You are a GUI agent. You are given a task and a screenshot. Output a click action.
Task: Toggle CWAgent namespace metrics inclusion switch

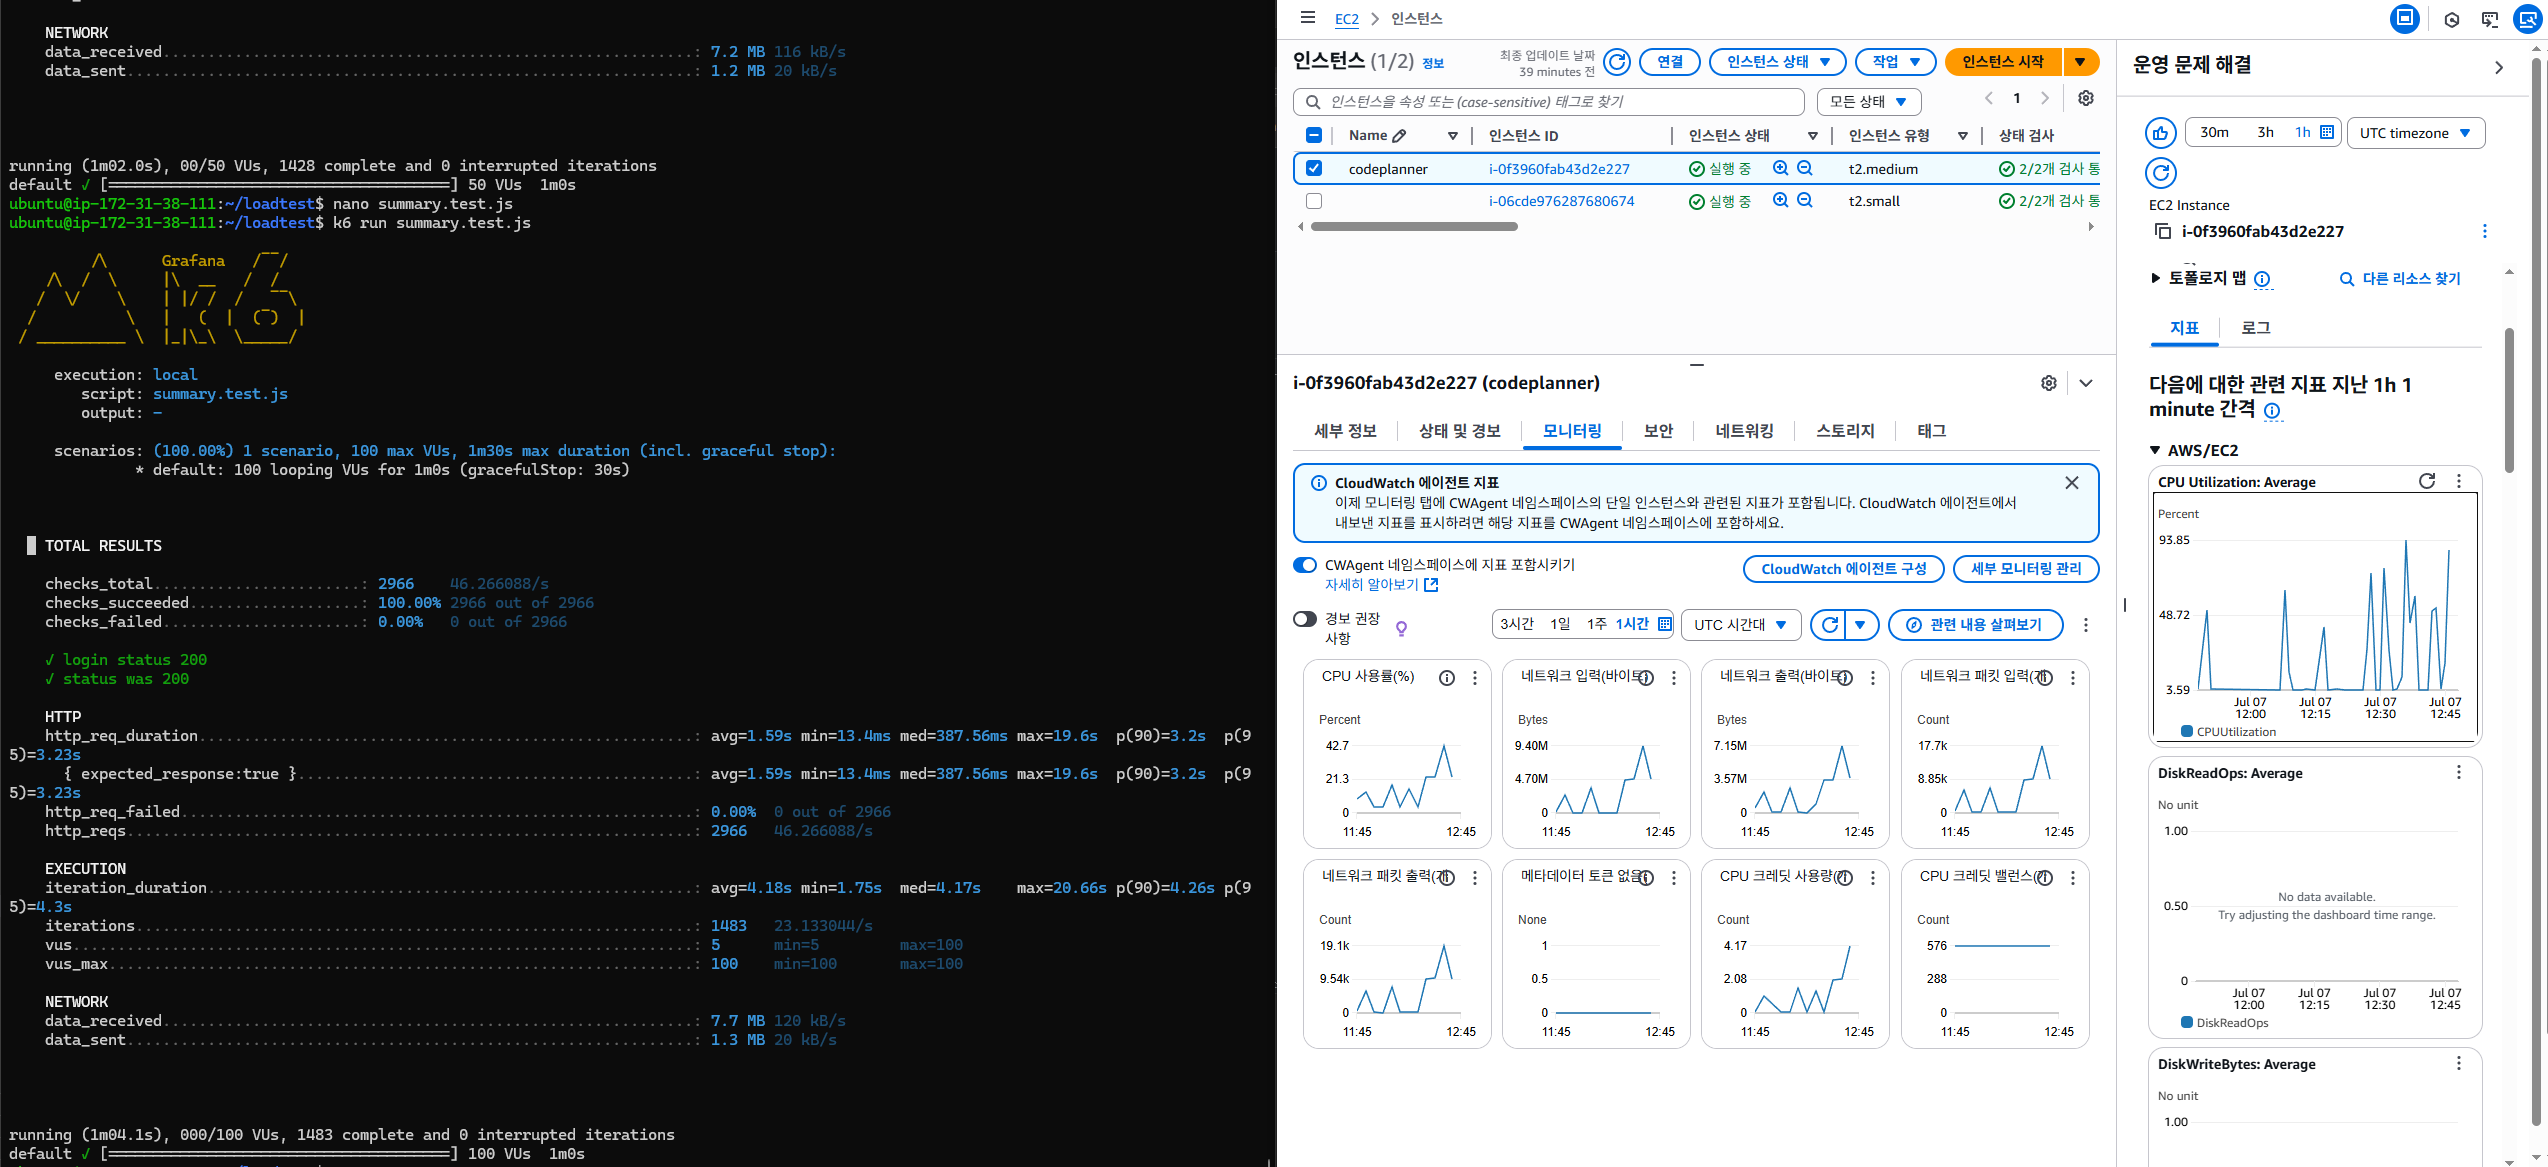click(x=1305, y=565)
